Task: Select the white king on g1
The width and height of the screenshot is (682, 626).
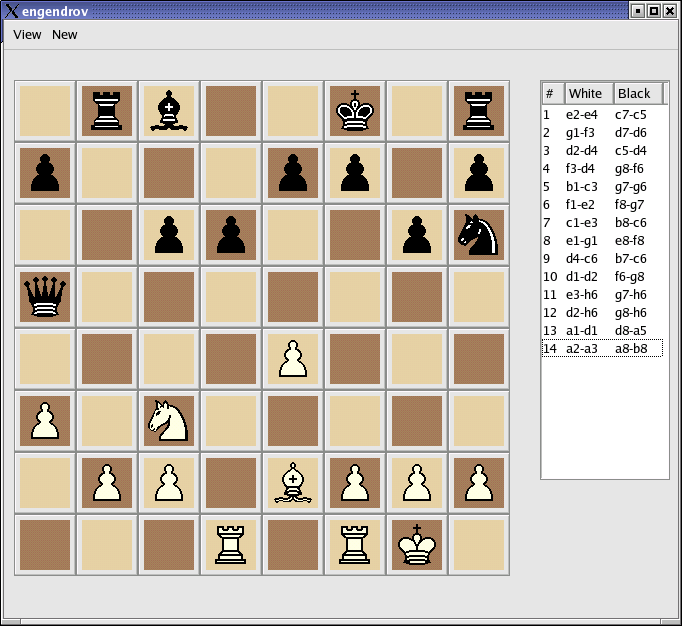Action: pyautogui.click(x=417, y=545)
